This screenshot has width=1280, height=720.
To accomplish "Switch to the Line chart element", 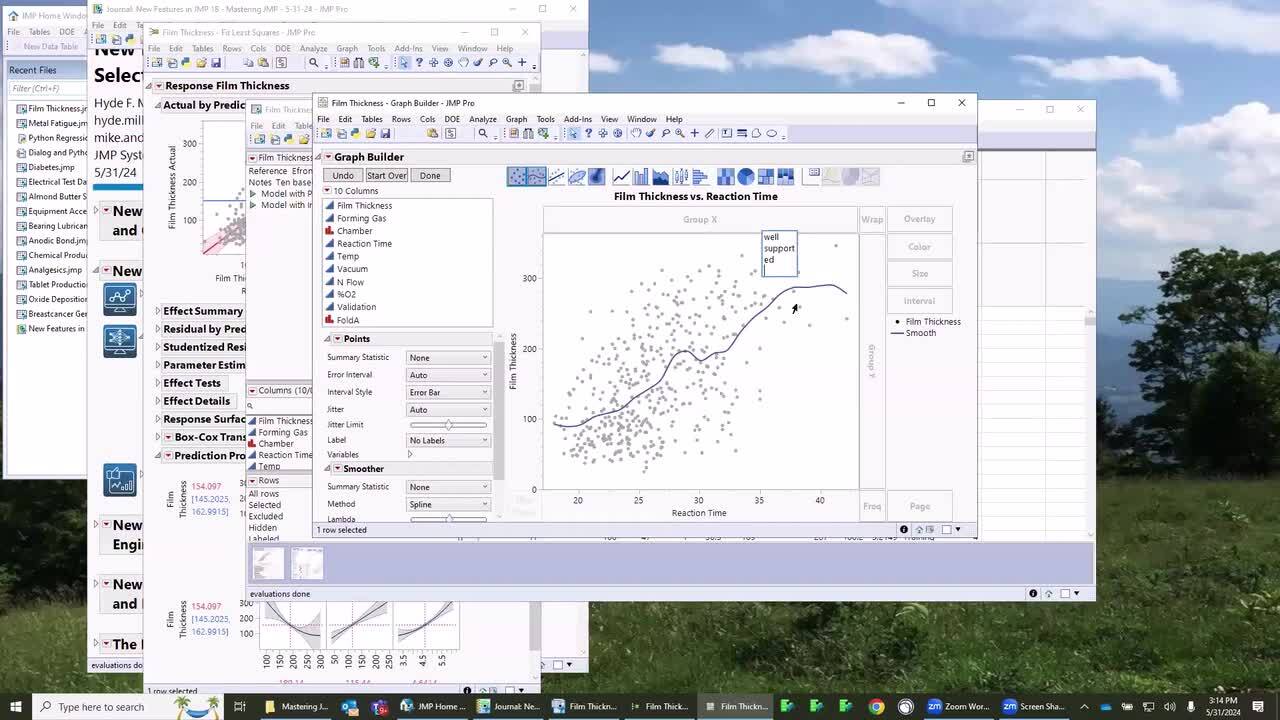I will pyautogui.click(x=621, y=177).
